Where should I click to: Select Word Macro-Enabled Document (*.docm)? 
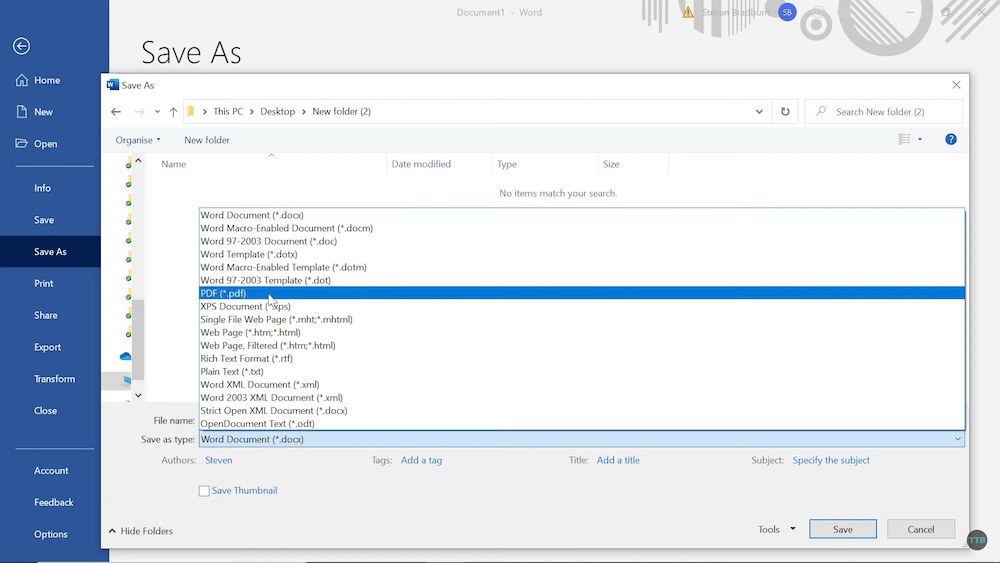pyautogui.click(x=582, y=228)
